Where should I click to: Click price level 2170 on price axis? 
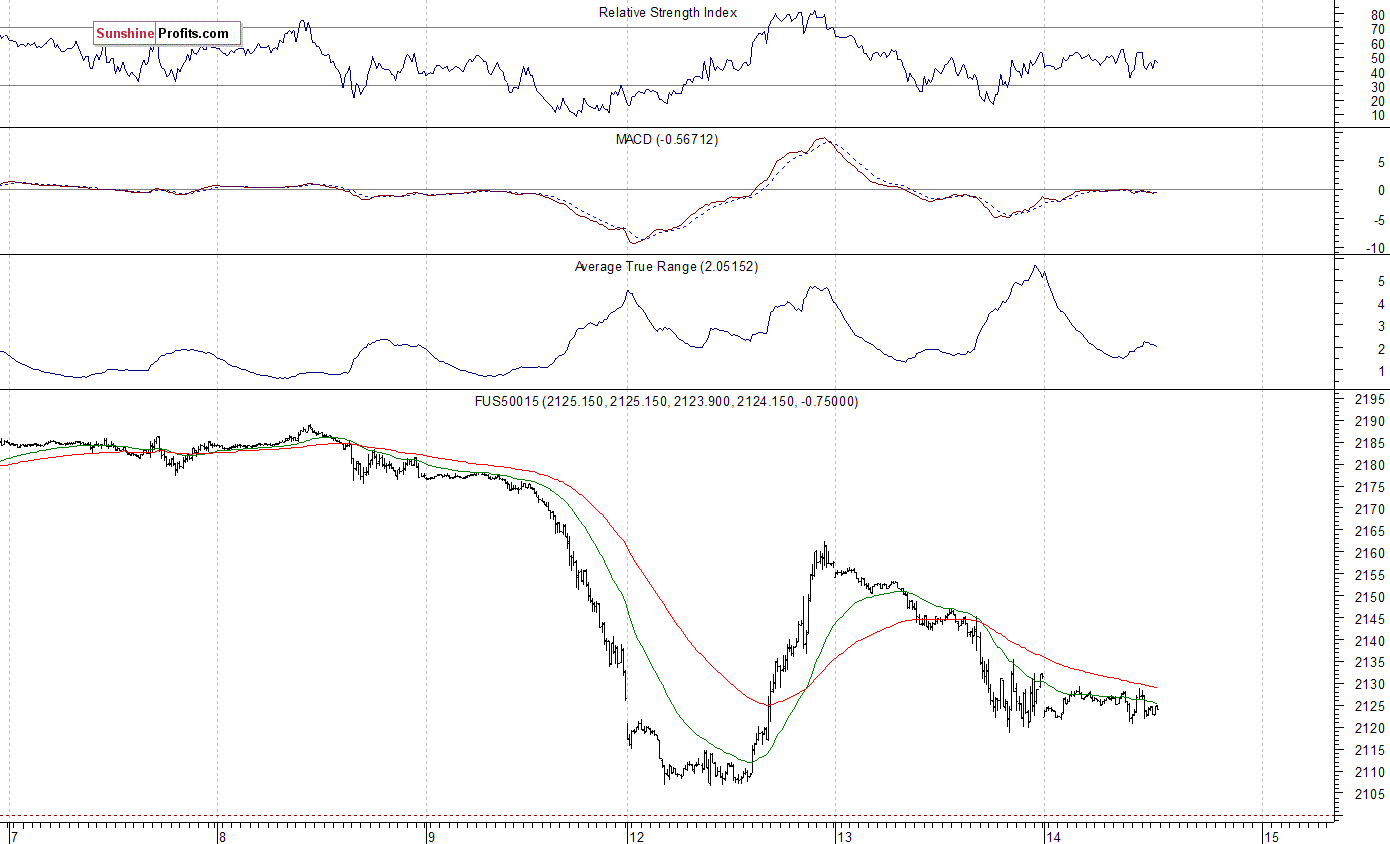tap(1370, 510)
